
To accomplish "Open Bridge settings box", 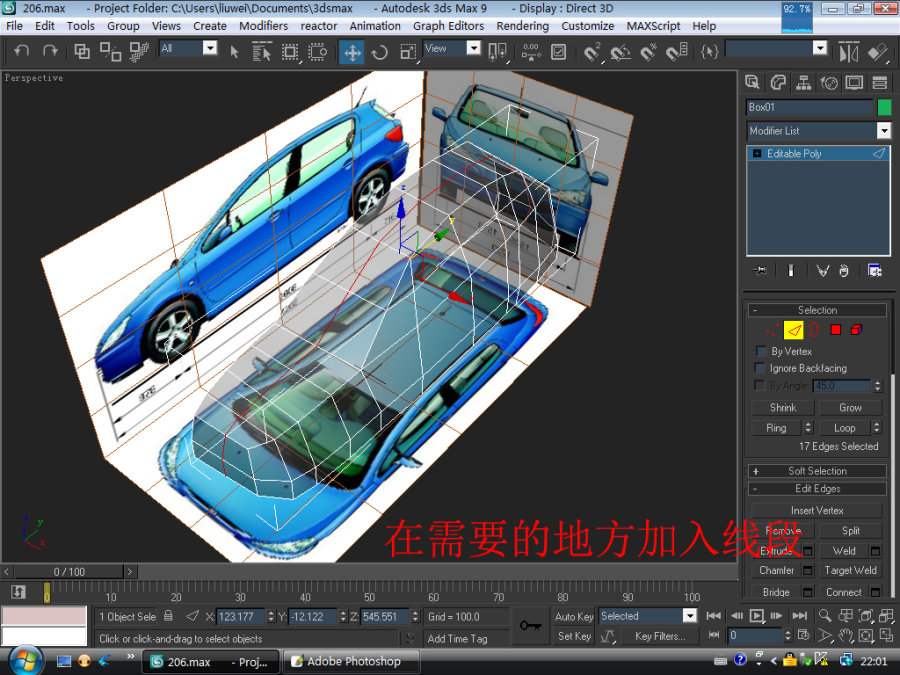I will point(808,592).
